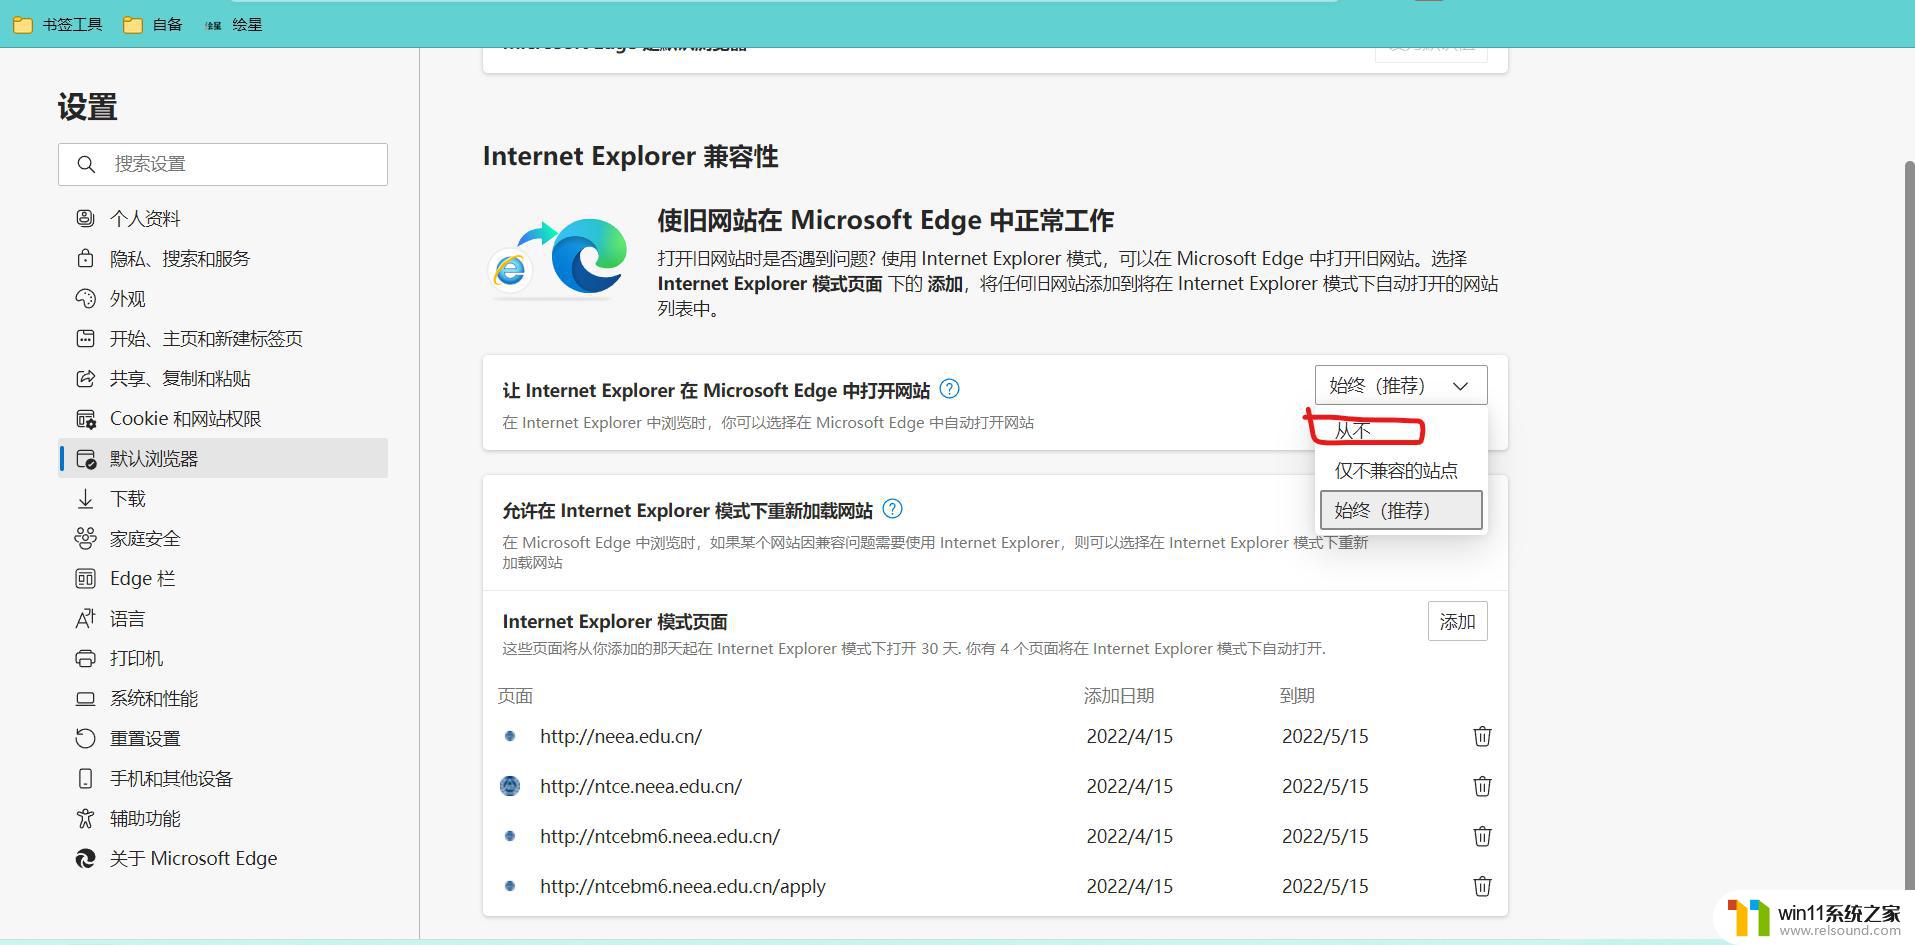The image size is (1915, 945).
Task: Click 添加 button for IE mode pages
Action: 1457,621
